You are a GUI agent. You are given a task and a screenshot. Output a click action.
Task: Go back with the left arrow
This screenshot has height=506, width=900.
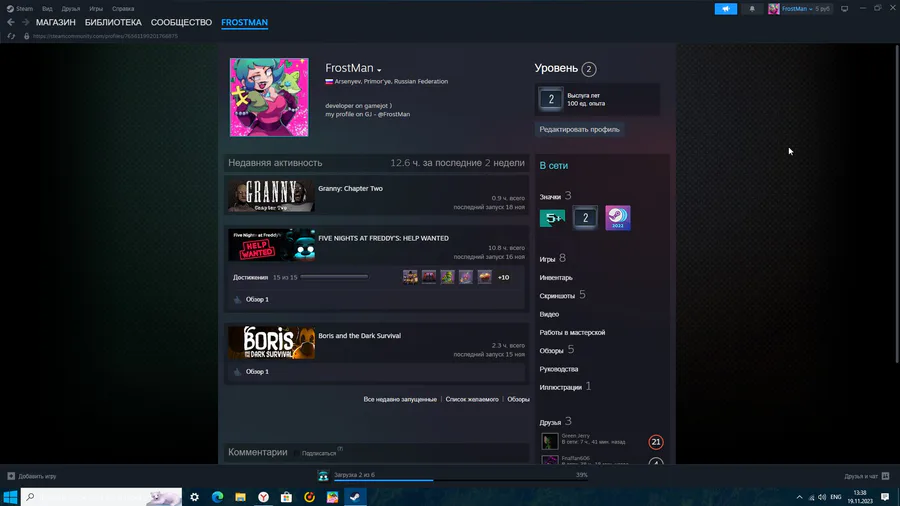coord(11,22)
